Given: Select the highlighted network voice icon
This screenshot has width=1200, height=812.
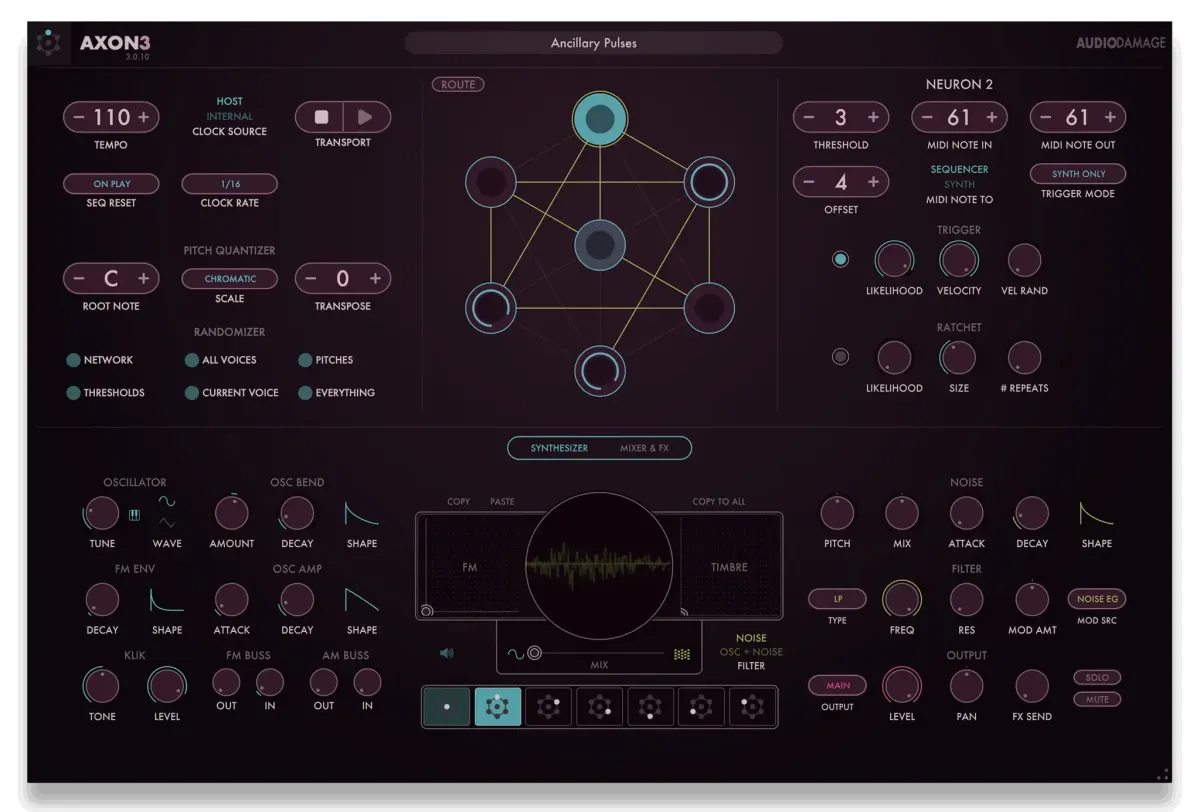Looking at the screenshot, I should tap(497, 706).
